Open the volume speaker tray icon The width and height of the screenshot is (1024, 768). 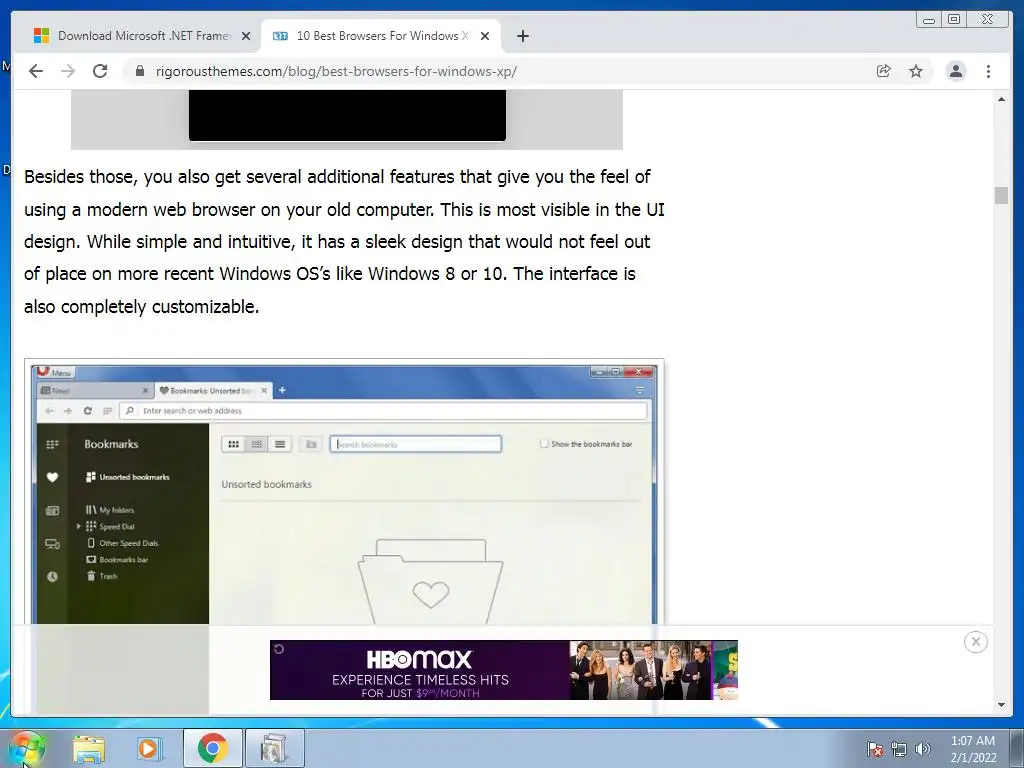(922, 749)
